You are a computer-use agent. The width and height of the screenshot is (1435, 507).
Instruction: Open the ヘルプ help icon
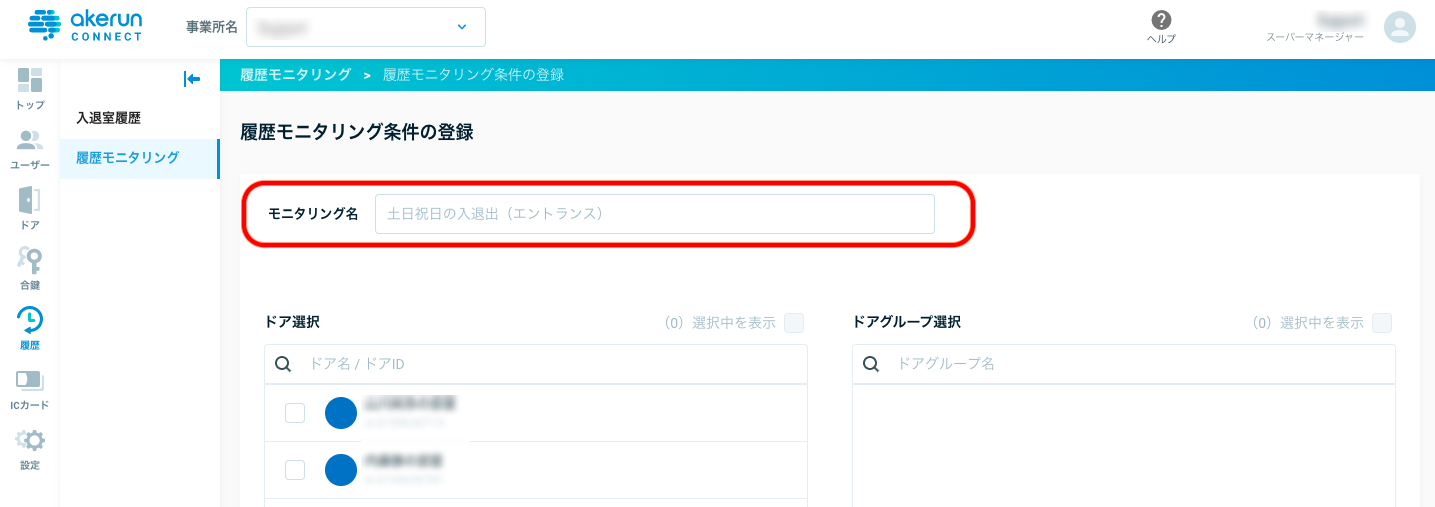point(1161,27)
